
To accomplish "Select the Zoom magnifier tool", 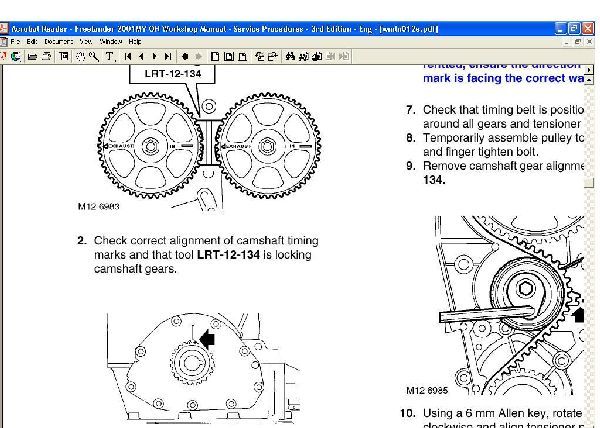I will pos(94,57).
